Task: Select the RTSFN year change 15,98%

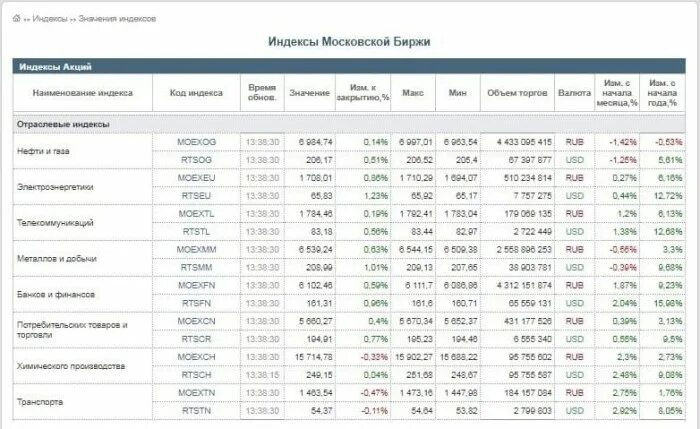Action: (667, 303)
